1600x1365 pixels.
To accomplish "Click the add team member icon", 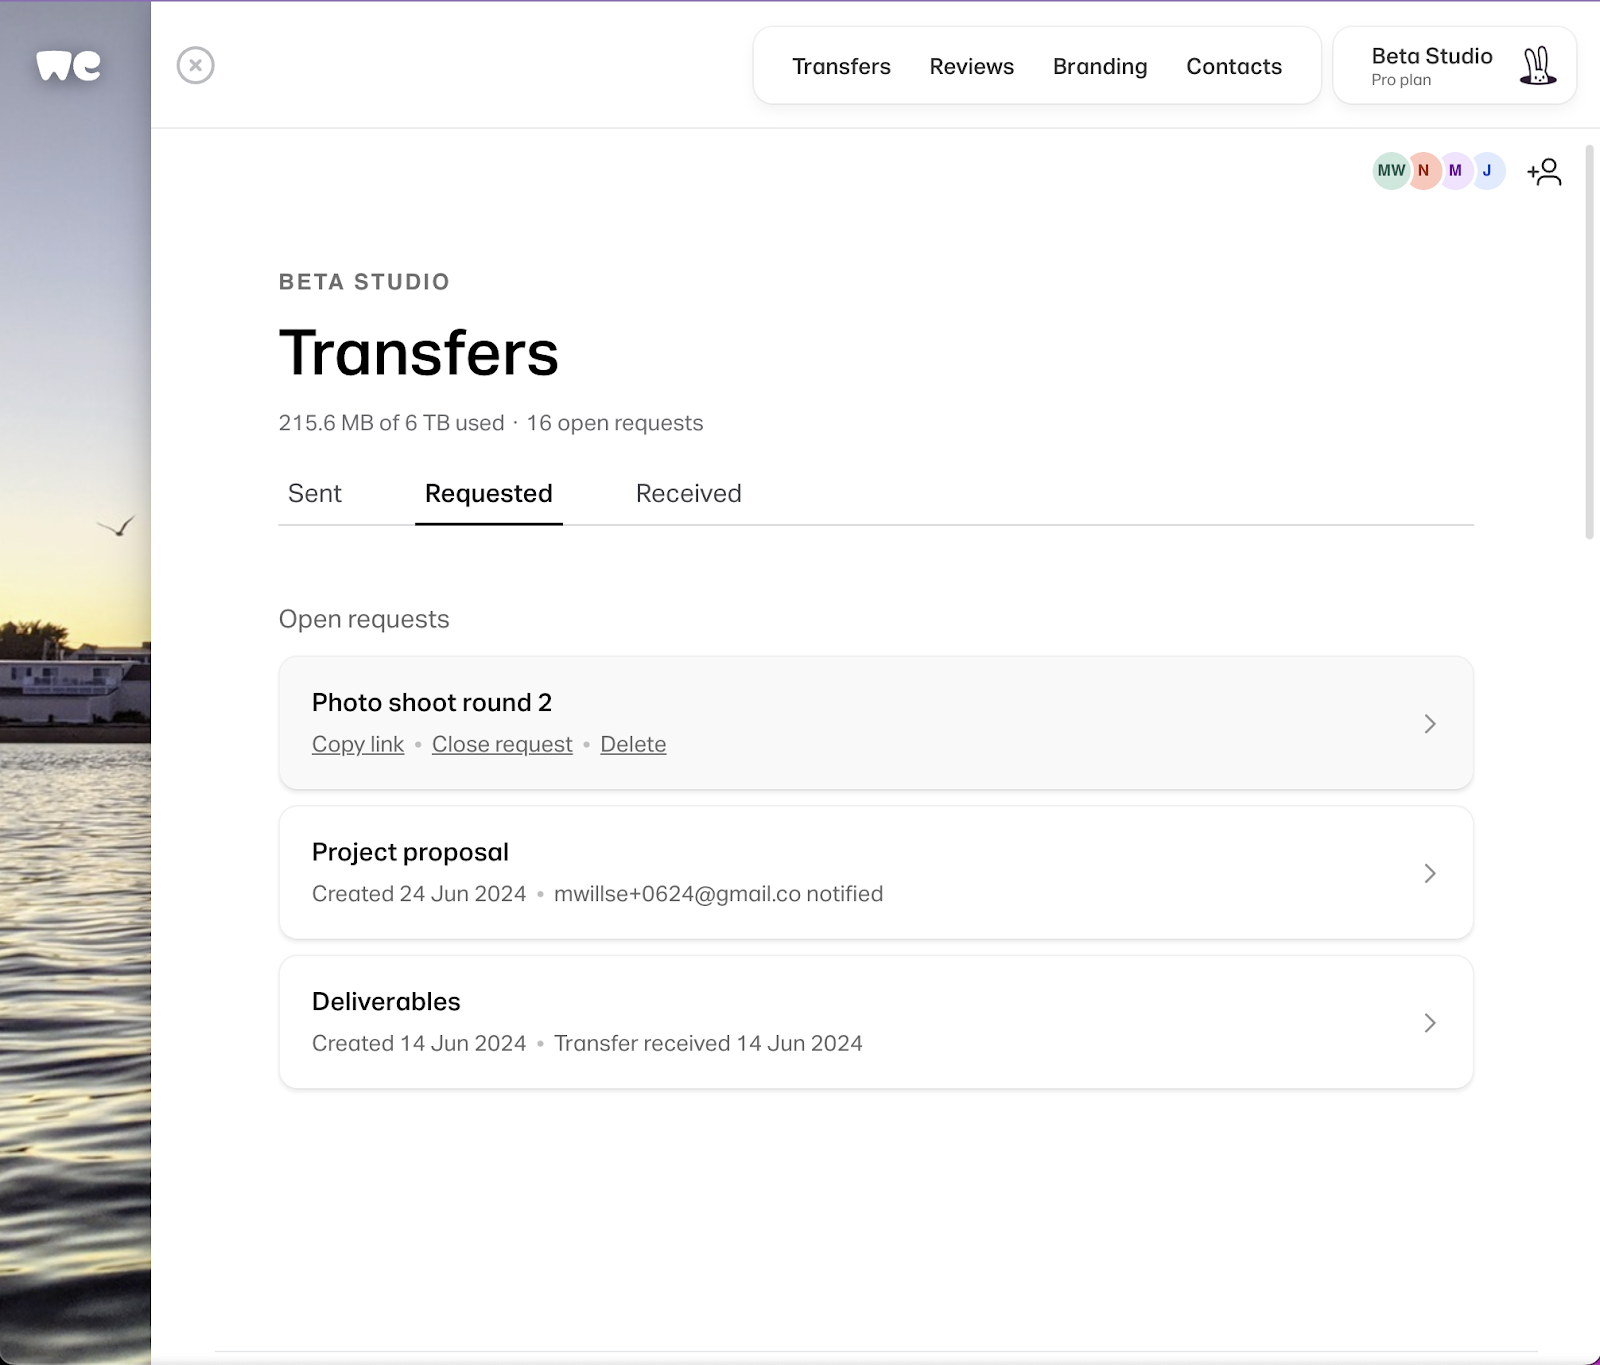I will tap(1545, 171).
